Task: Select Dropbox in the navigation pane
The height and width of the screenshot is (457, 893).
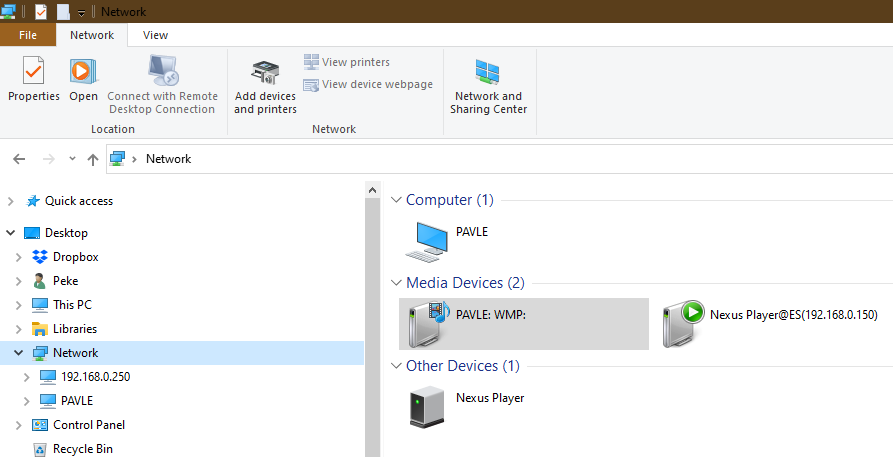Action: (75, 257)
